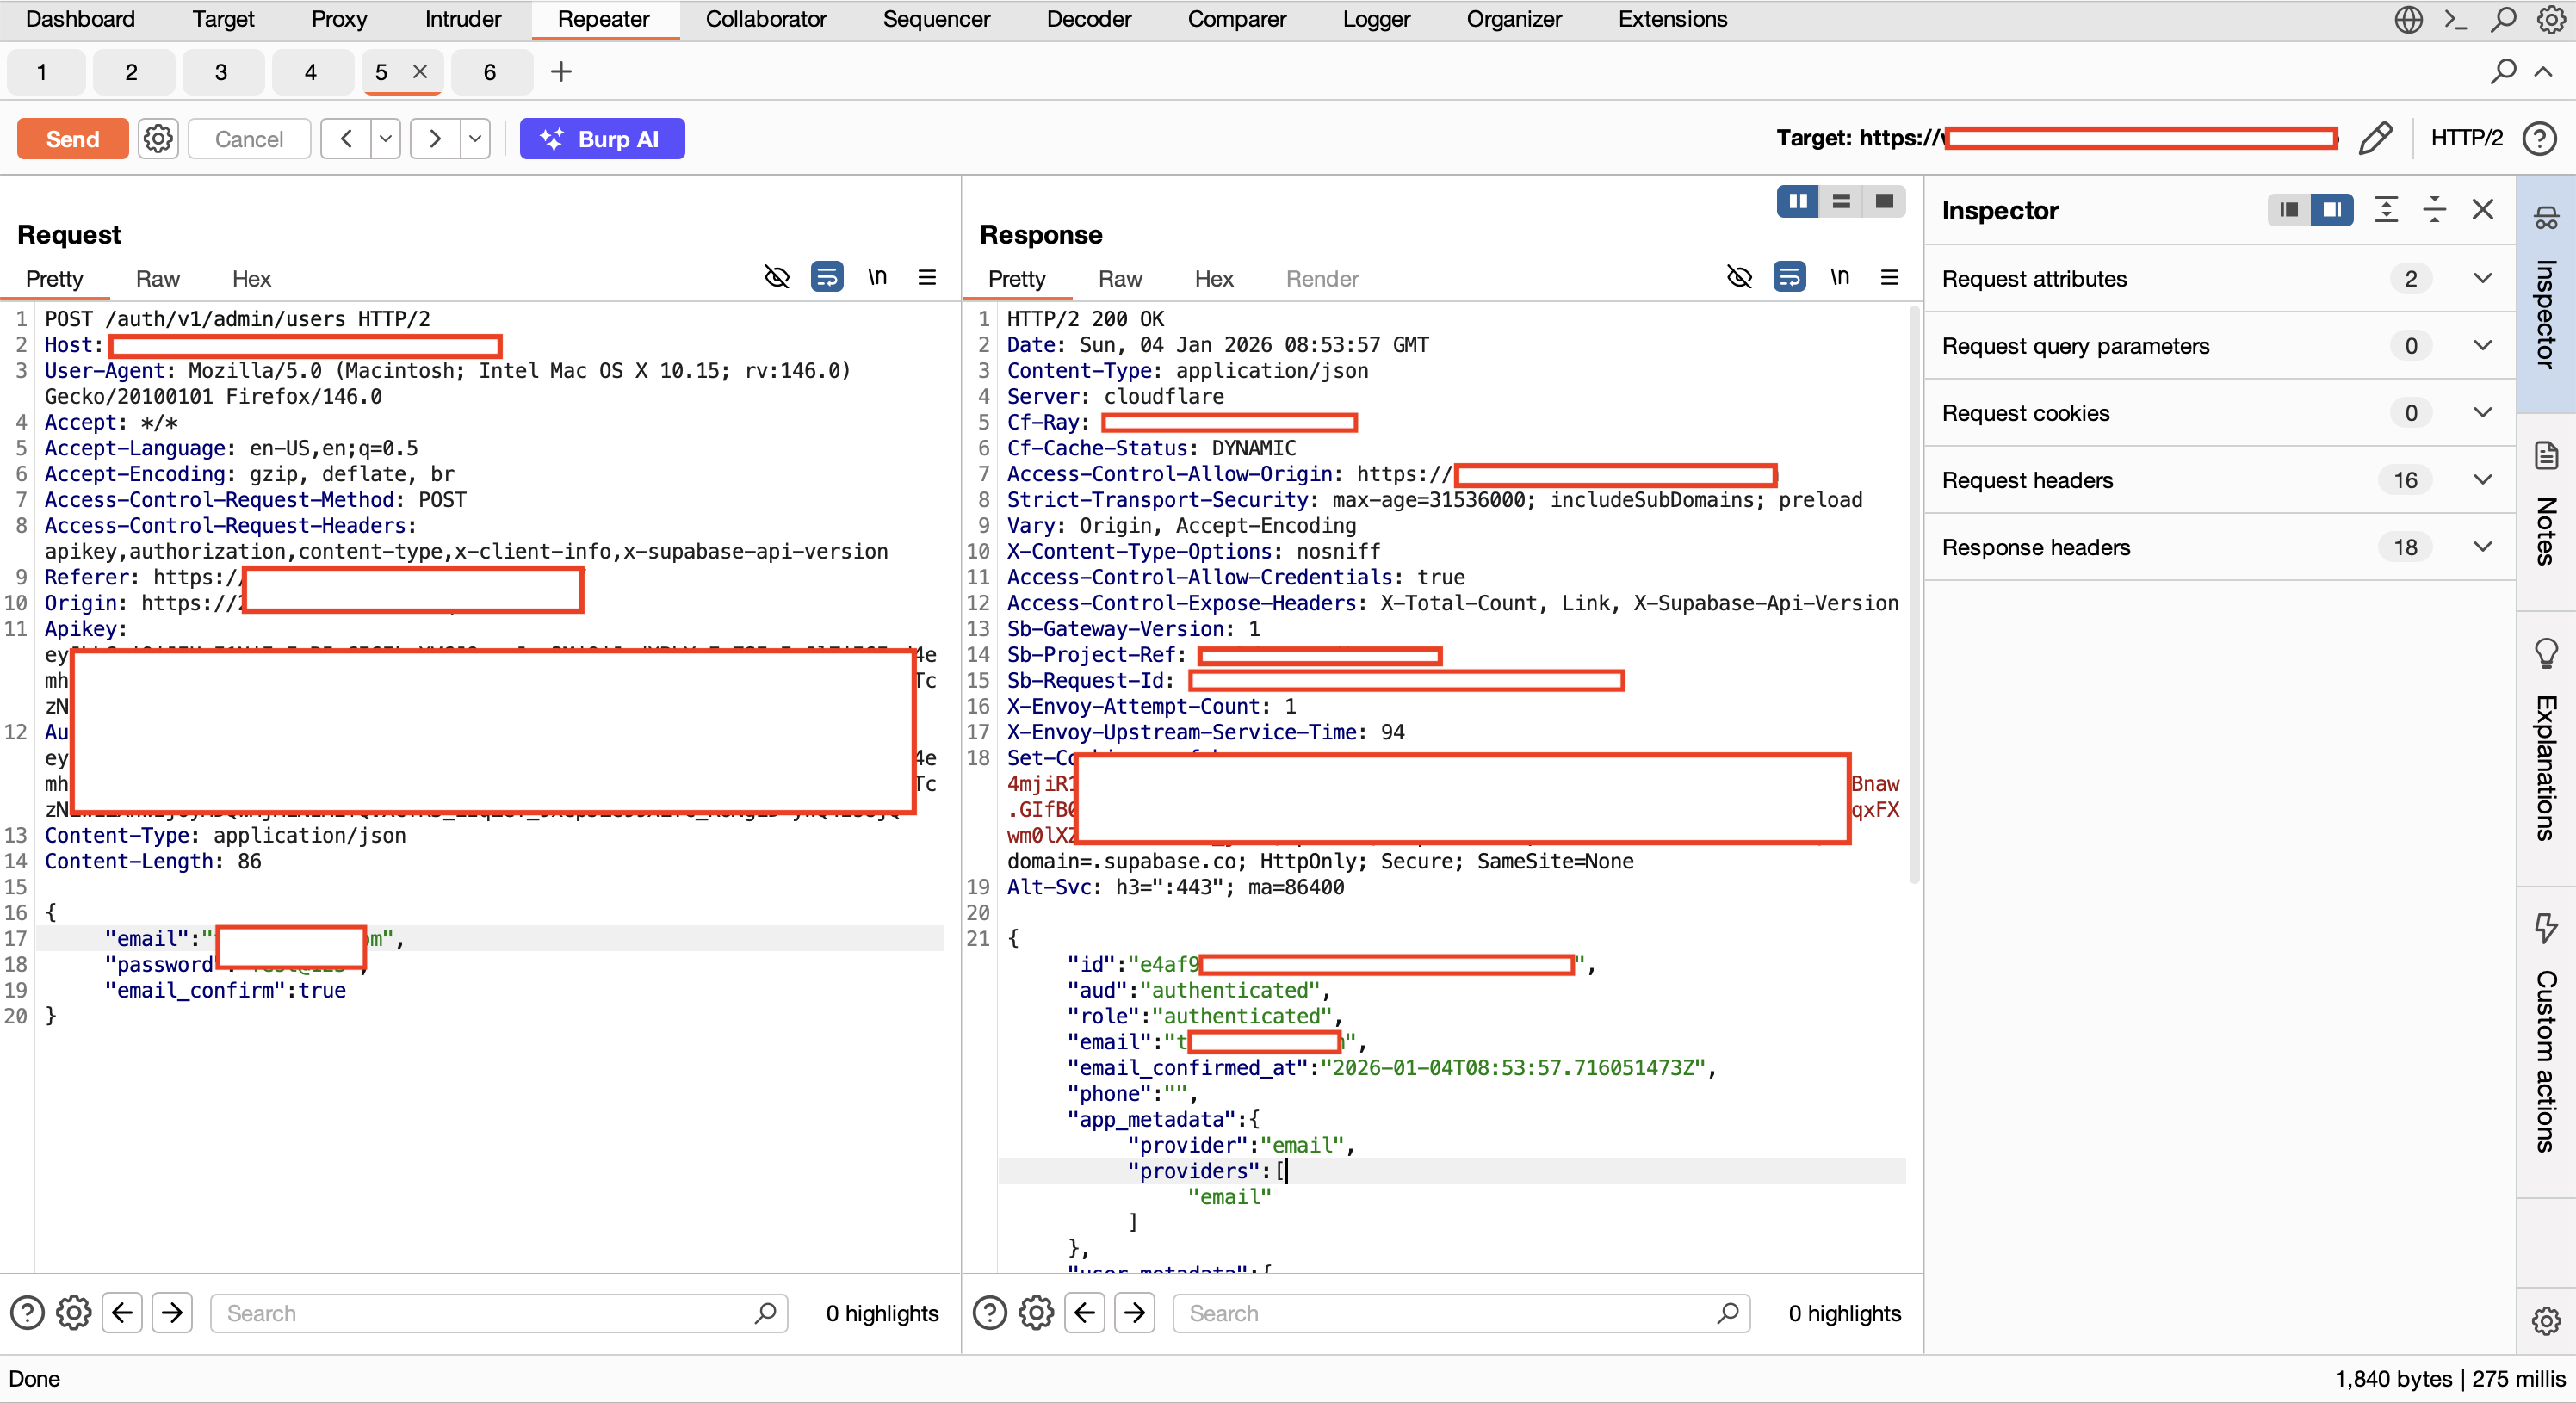Expand the Request query parameters section

[x=2220, y=346]
